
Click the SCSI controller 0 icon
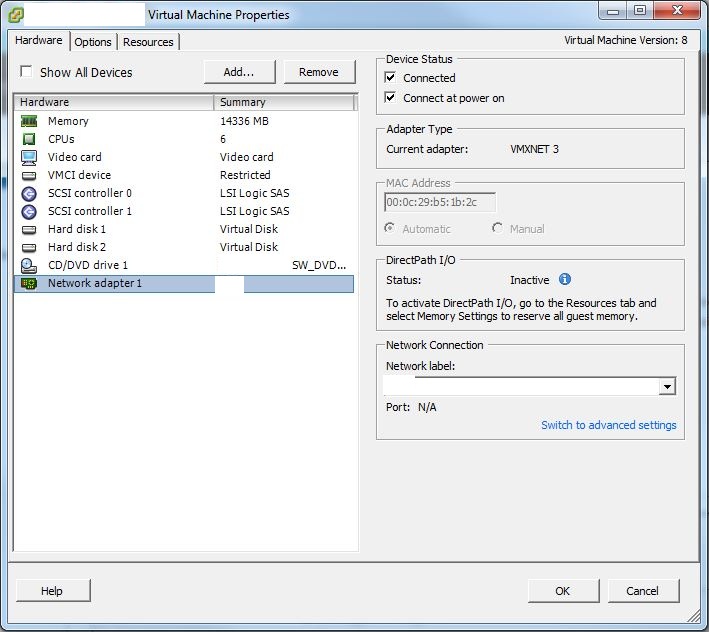click(x=29, y=193)
